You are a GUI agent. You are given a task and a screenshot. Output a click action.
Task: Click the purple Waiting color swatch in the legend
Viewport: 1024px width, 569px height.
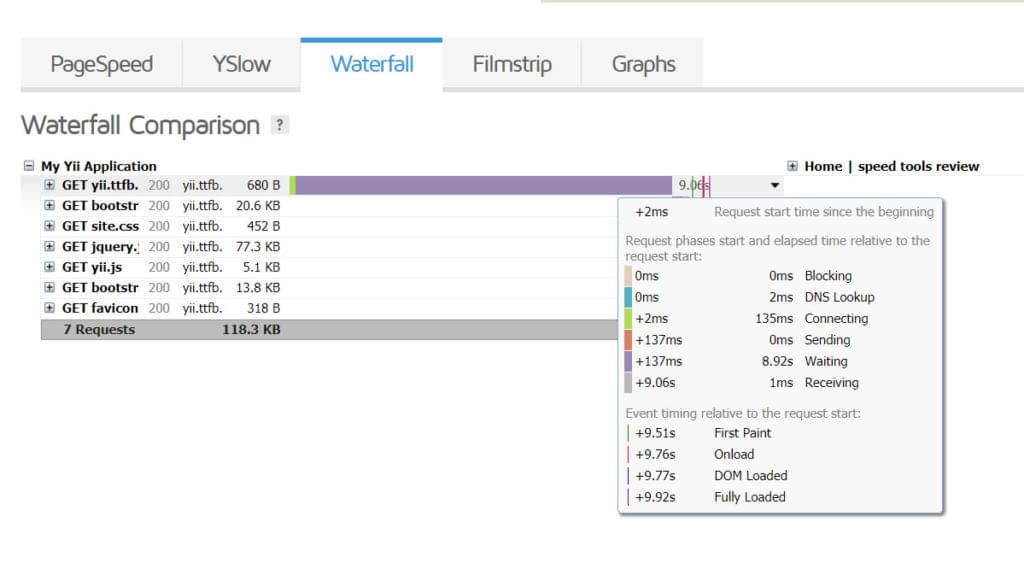(x=629, y=361)
